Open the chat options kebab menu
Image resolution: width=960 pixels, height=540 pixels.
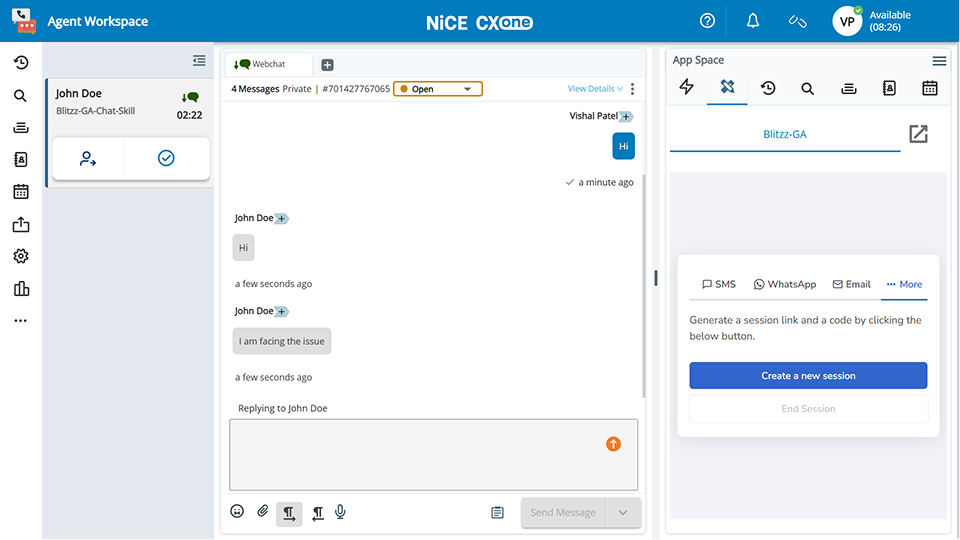pyautogui.click(x=632, y=89)
